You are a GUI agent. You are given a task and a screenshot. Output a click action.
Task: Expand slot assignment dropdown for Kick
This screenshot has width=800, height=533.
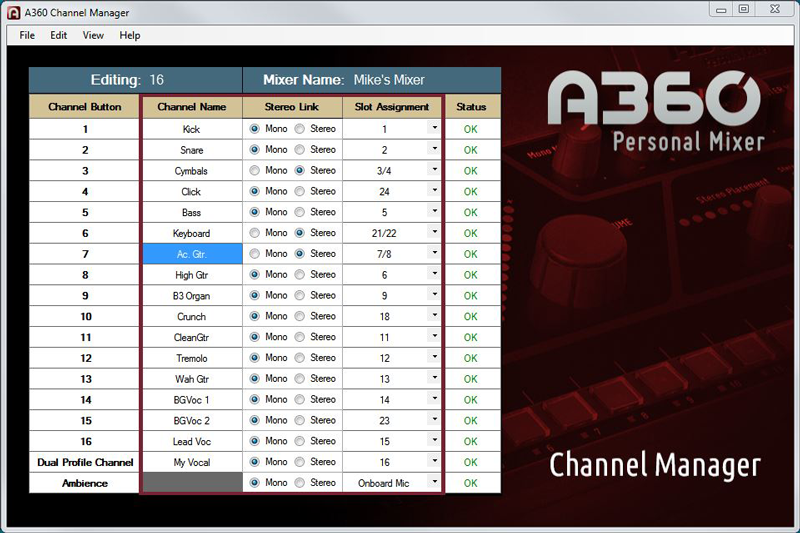[x=434, y=129]
